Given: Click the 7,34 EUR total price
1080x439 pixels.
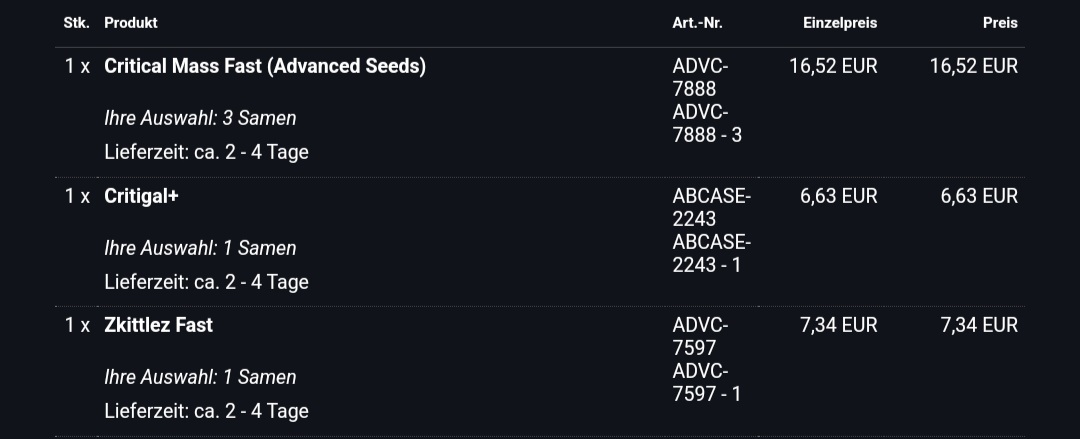Looking at the screenshot, I should [x=979, y=325].
